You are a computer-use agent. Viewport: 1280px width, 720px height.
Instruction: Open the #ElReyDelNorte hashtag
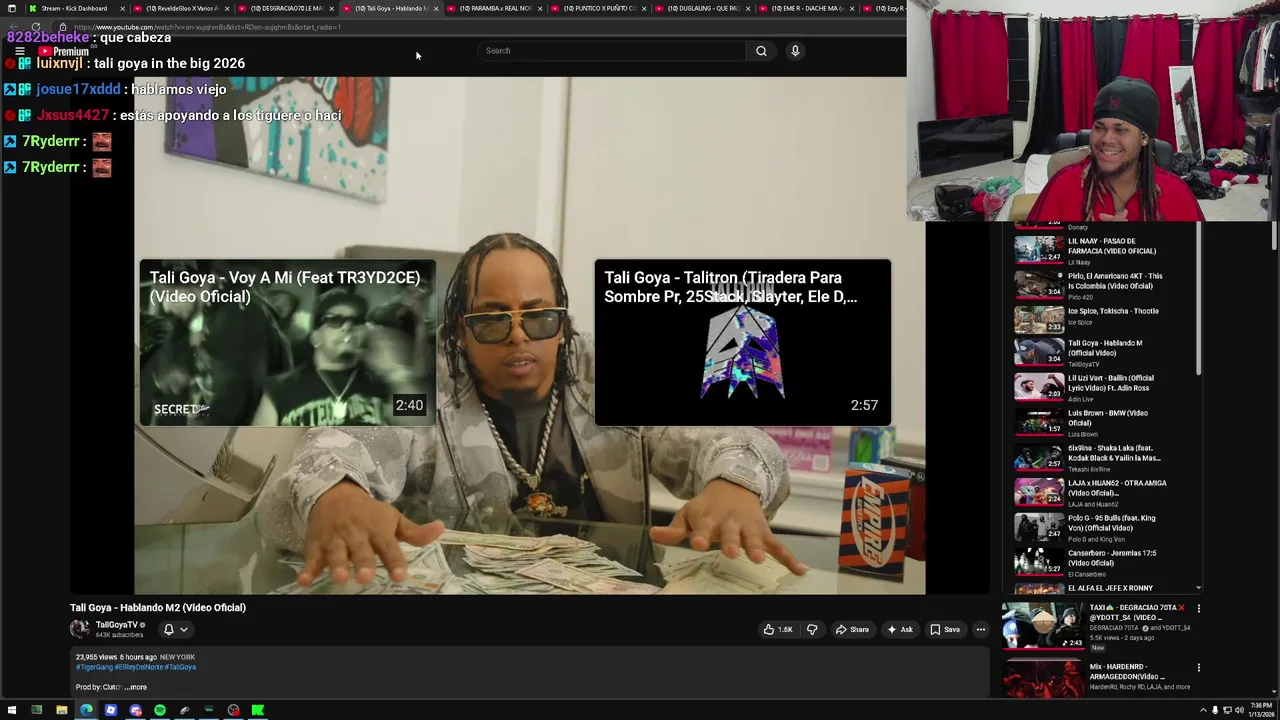pyautogui.click(x=139, y=667)
